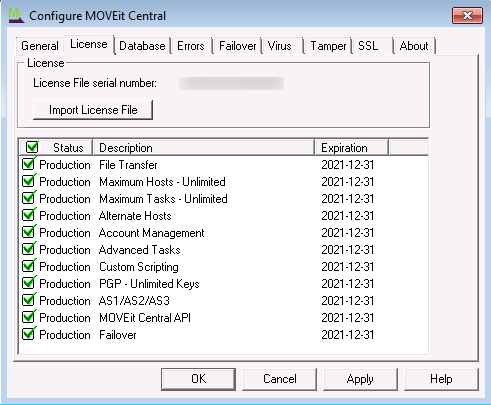Select the 'MOVEit Central API' description text

pos(145,318)
